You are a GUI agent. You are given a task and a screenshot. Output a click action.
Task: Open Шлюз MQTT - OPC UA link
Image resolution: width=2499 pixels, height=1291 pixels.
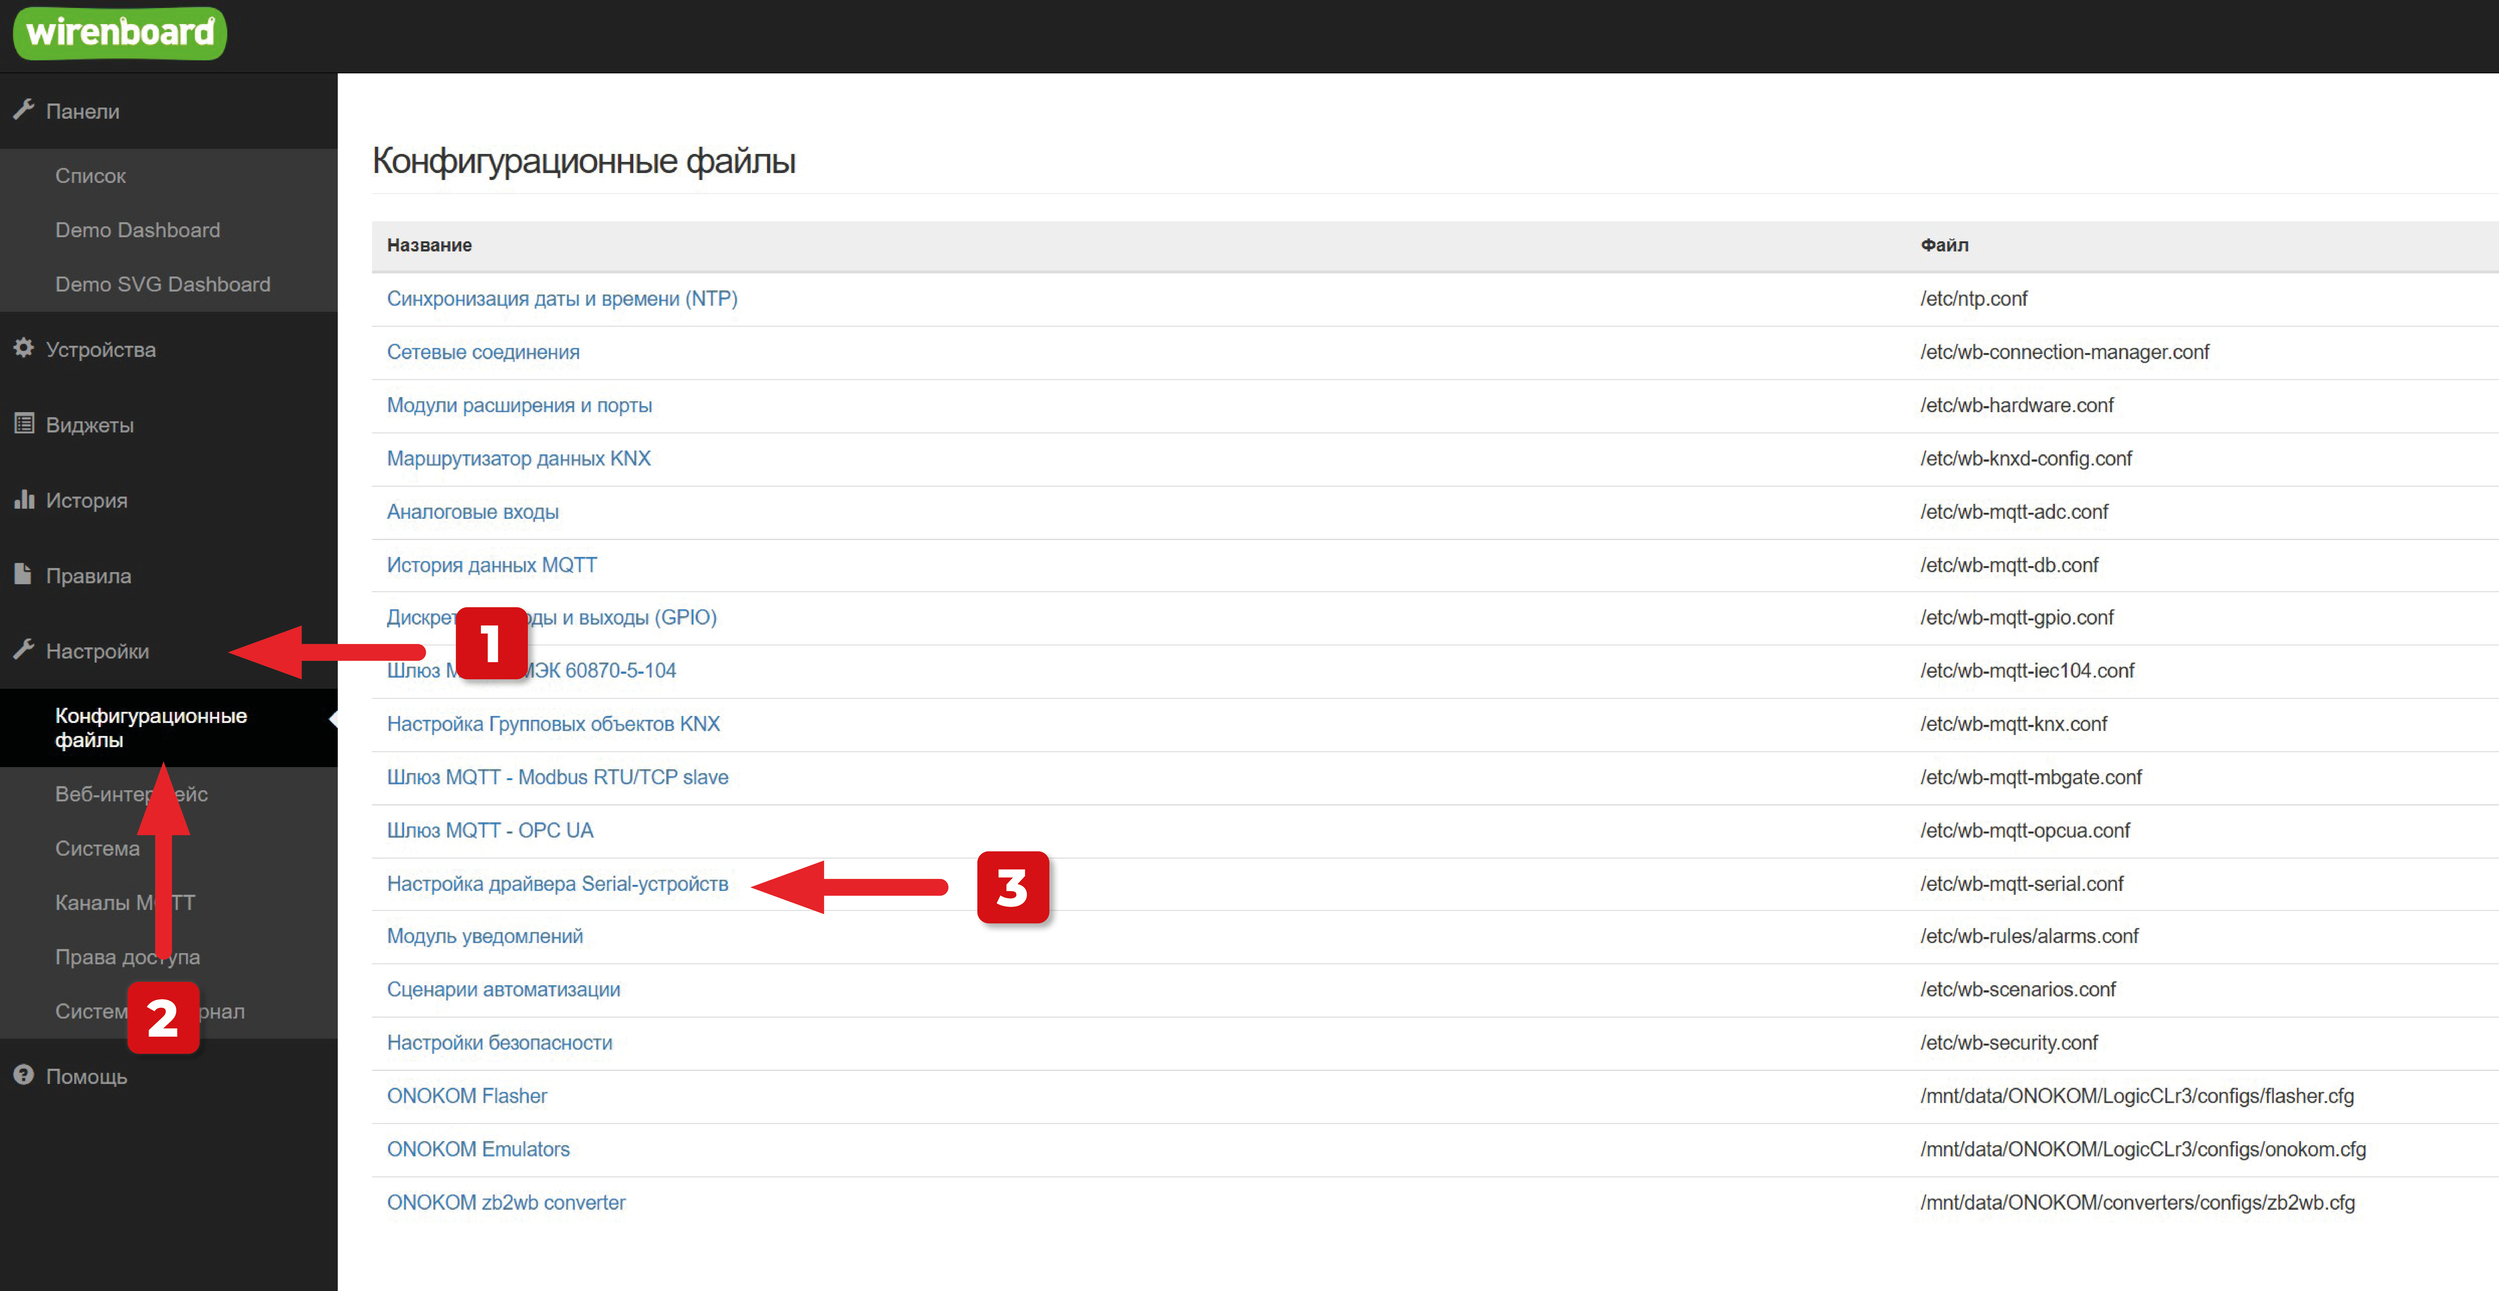pos(489,830)
